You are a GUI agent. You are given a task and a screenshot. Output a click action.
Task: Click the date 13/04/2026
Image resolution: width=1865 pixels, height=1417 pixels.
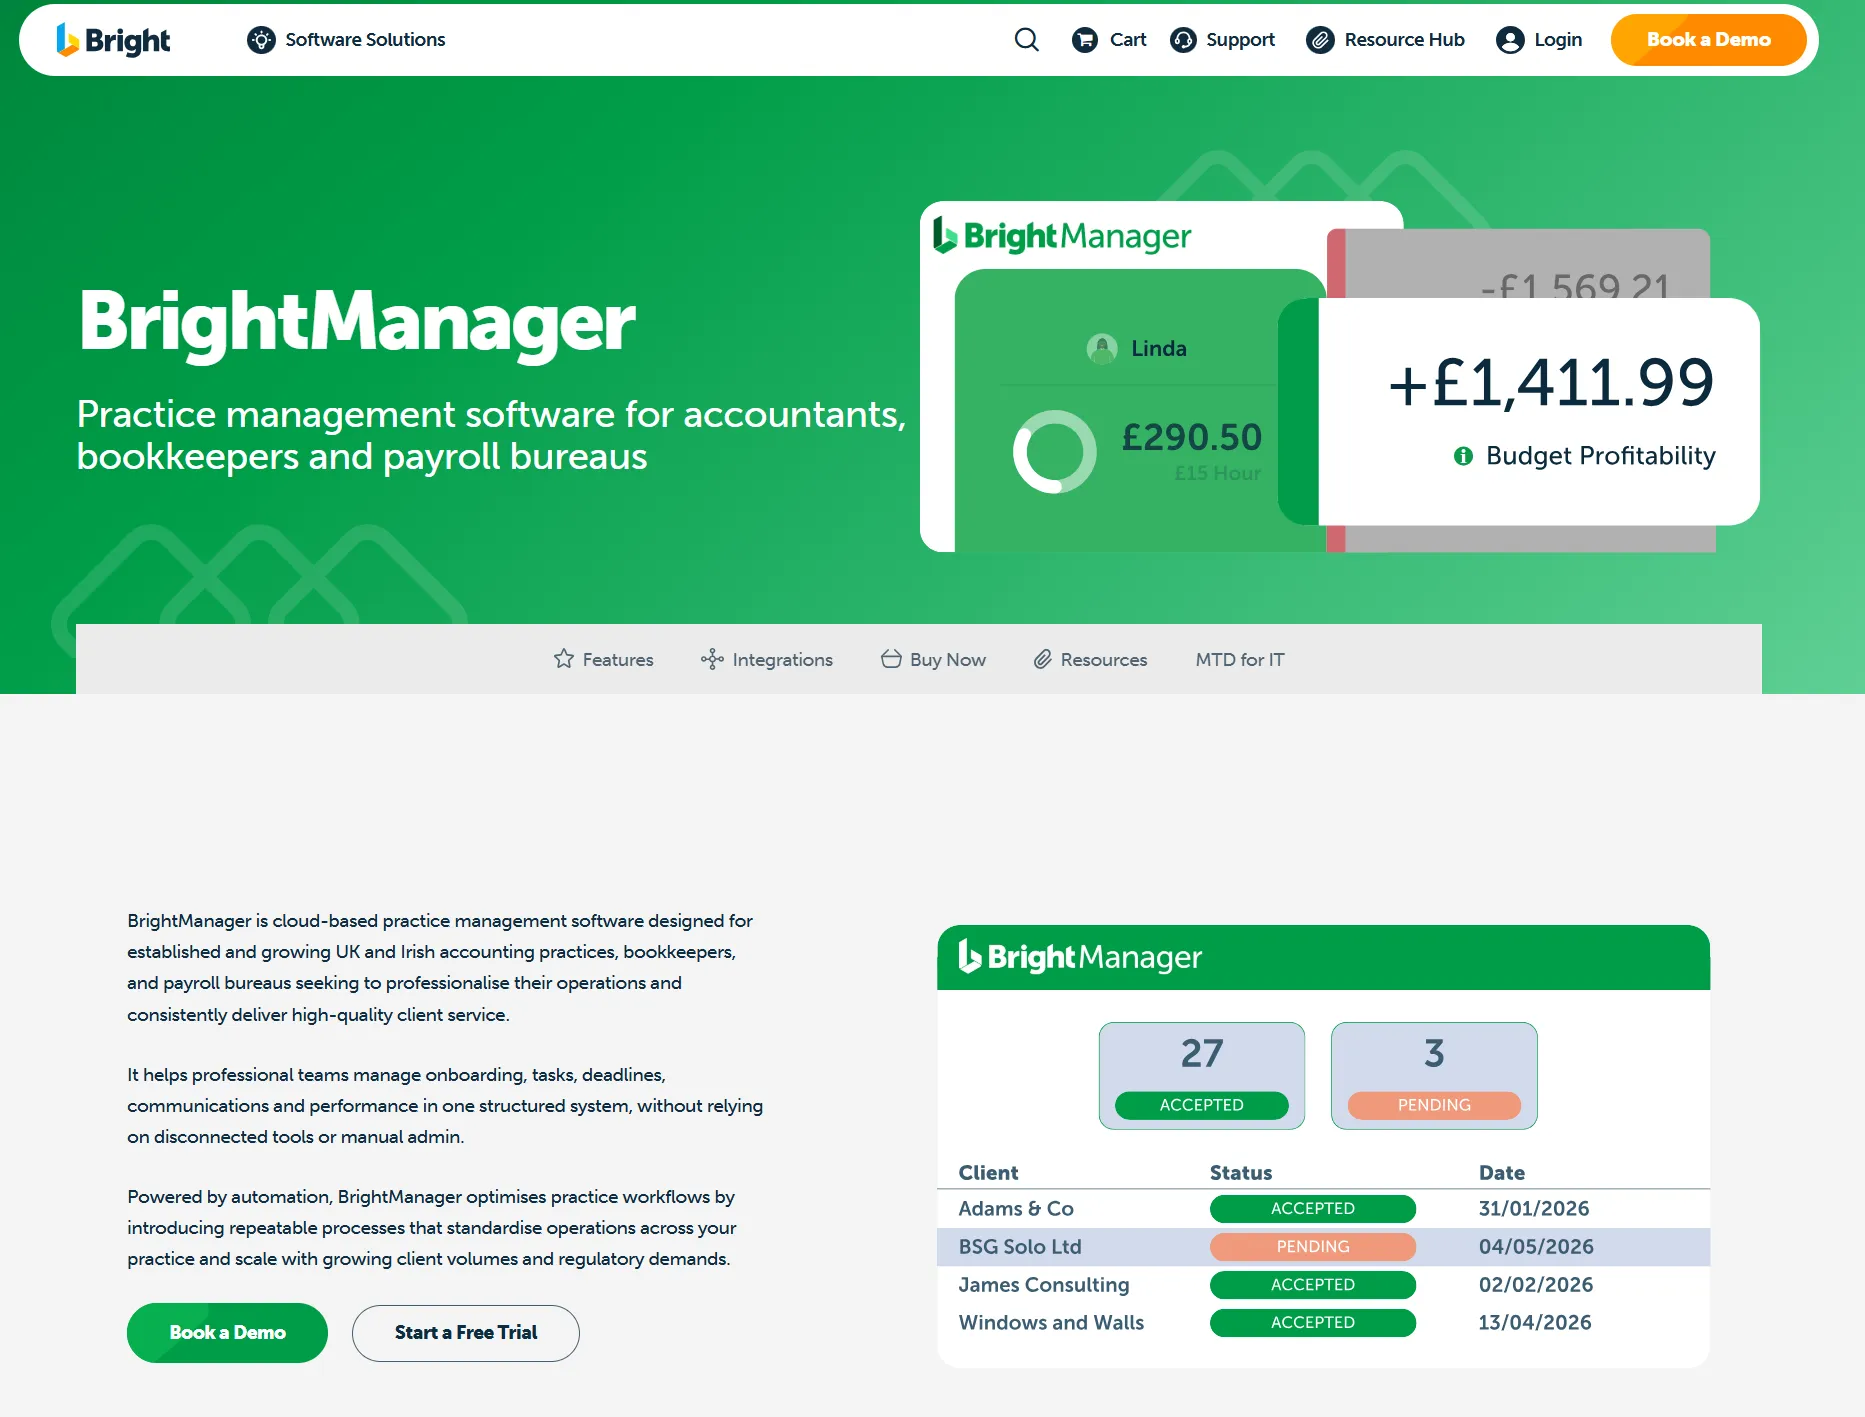[x=1535, y=1322]
